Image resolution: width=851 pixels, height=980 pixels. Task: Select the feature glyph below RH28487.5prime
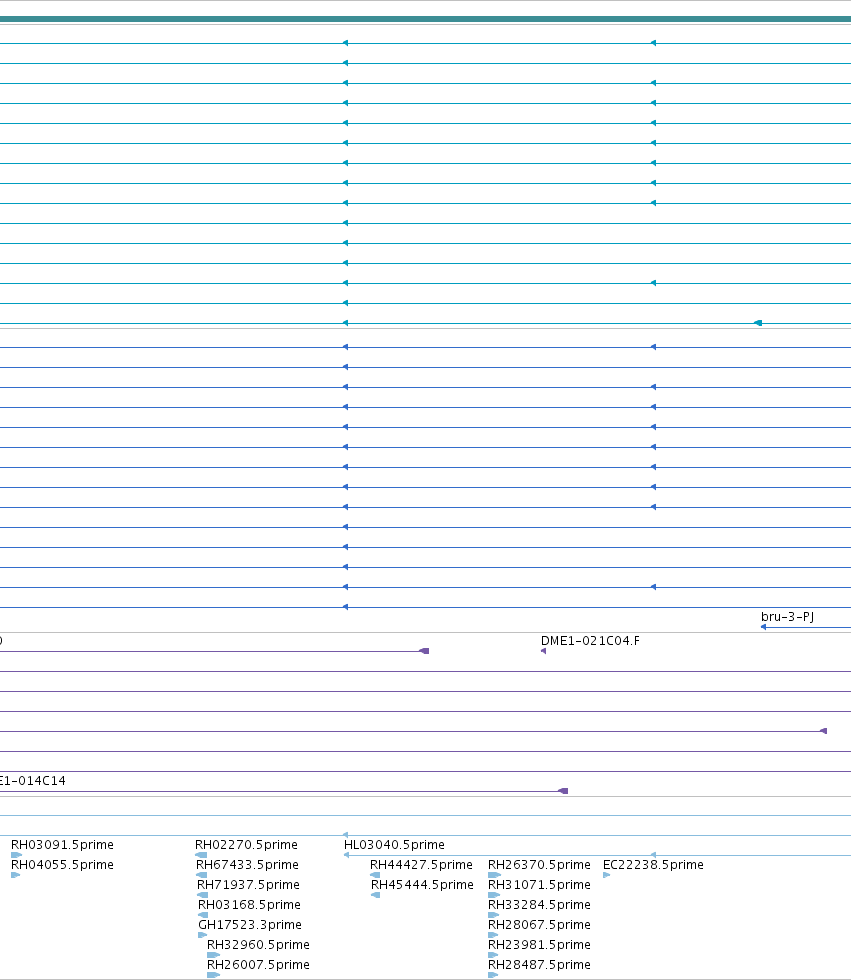point(493,975)
